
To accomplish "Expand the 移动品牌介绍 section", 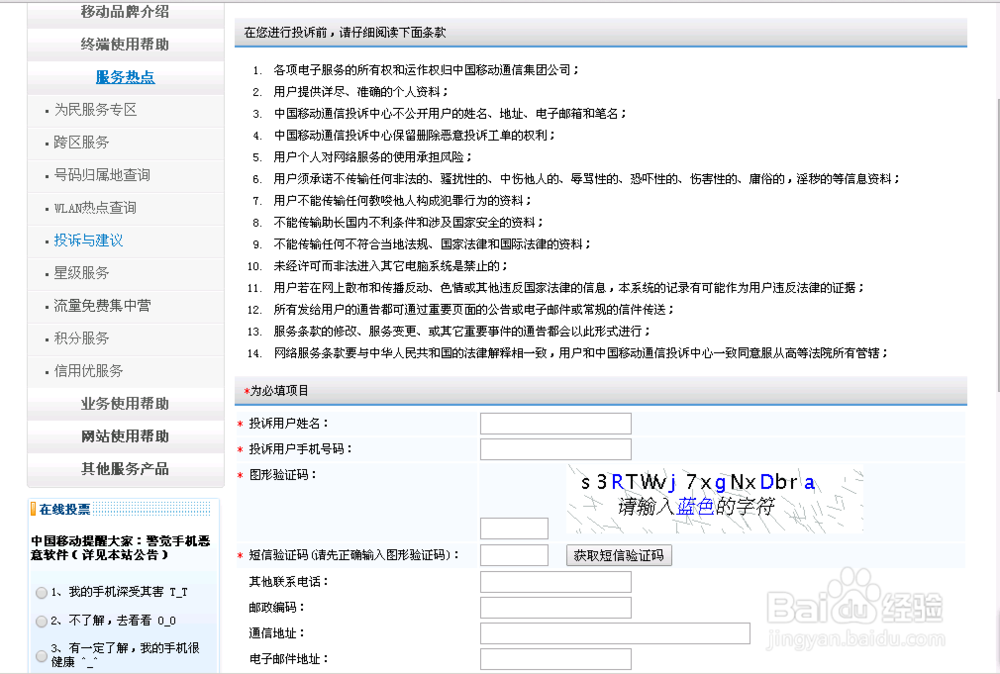I will [124, 14].
